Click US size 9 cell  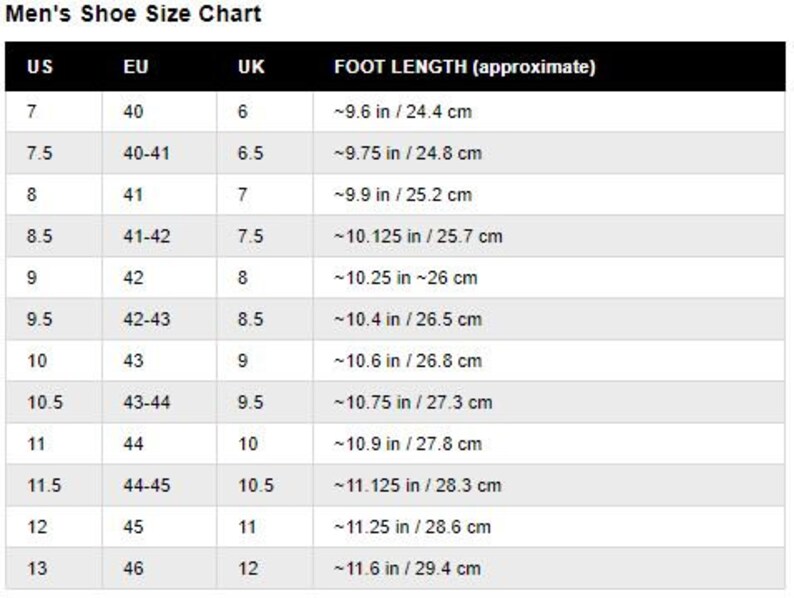[54, 278]
